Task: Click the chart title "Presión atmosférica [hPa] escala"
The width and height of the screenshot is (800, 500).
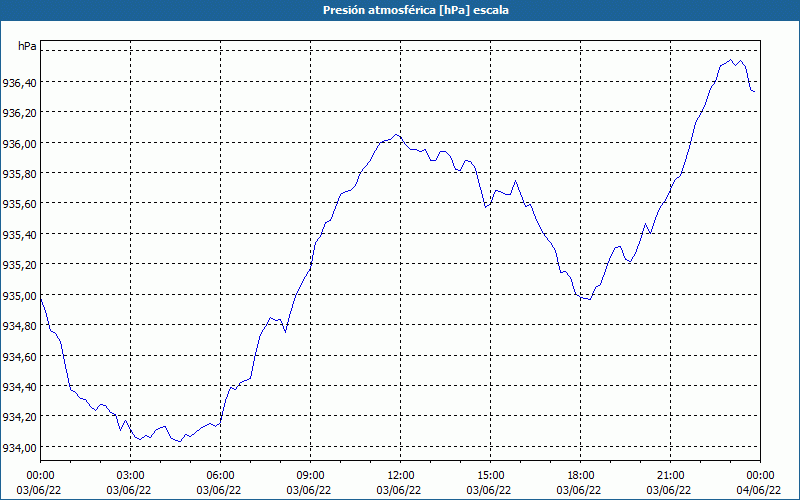Action: pyautogui.click(x=416, y=10)
